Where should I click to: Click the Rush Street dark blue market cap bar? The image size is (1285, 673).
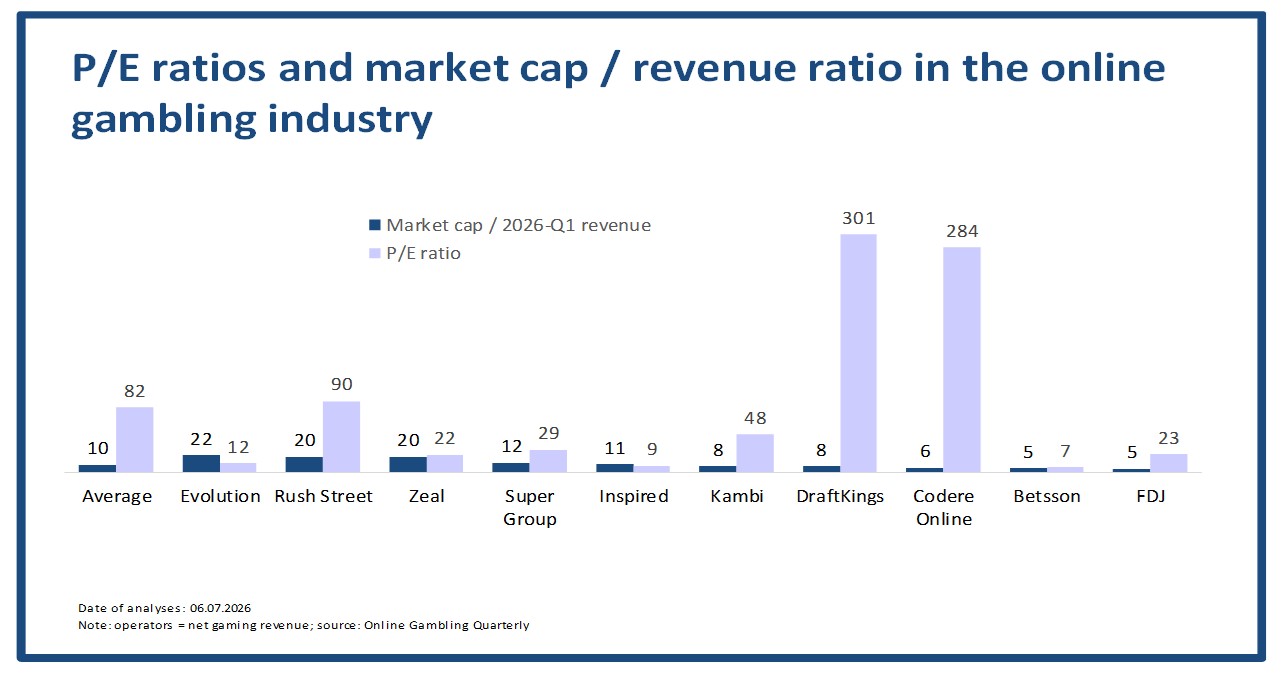coord(304,464)
